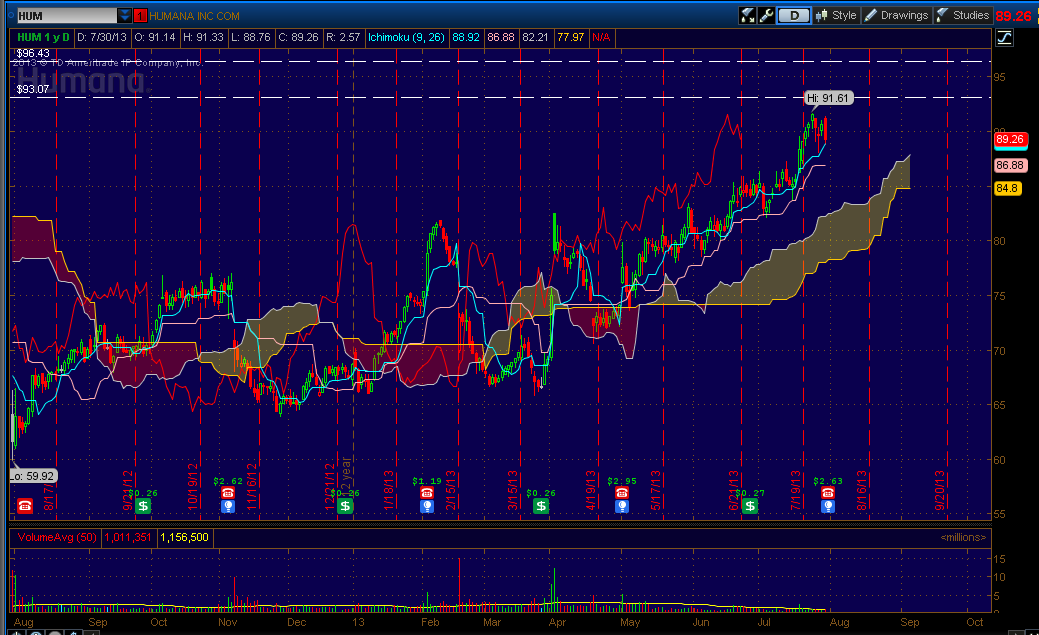Click the Lo: 59.92 bubble

pos(33,476)
